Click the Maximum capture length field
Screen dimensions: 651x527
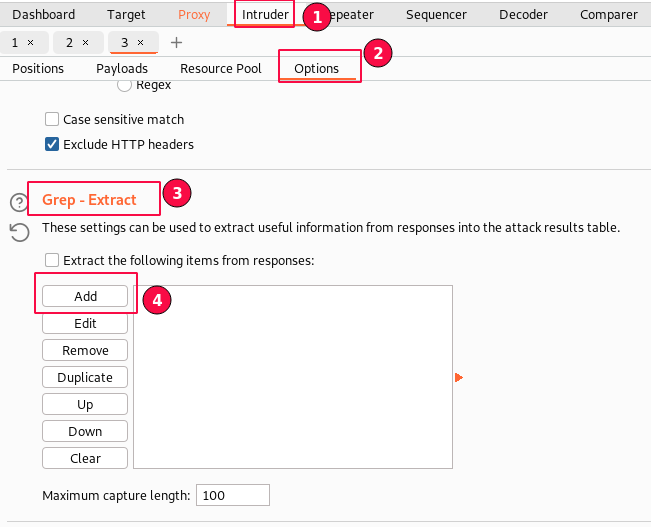[x=233, y=495]
